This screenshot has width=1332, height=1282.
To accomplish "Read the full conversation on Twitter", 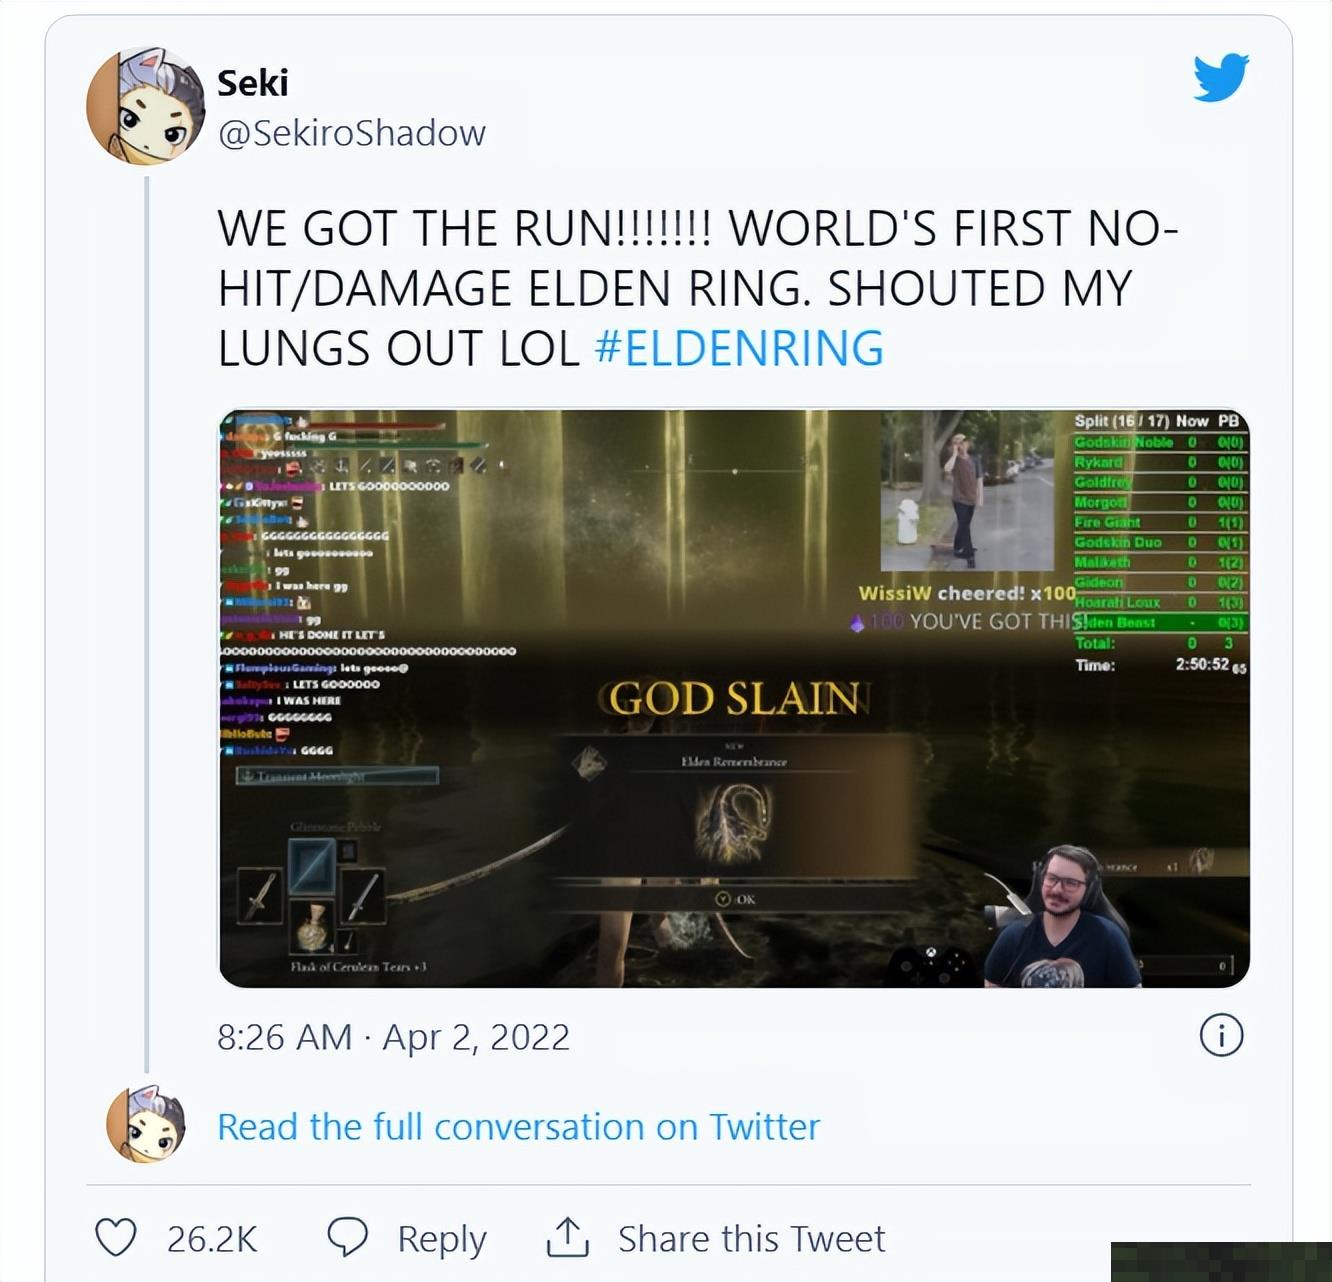I will [518, 1127].
